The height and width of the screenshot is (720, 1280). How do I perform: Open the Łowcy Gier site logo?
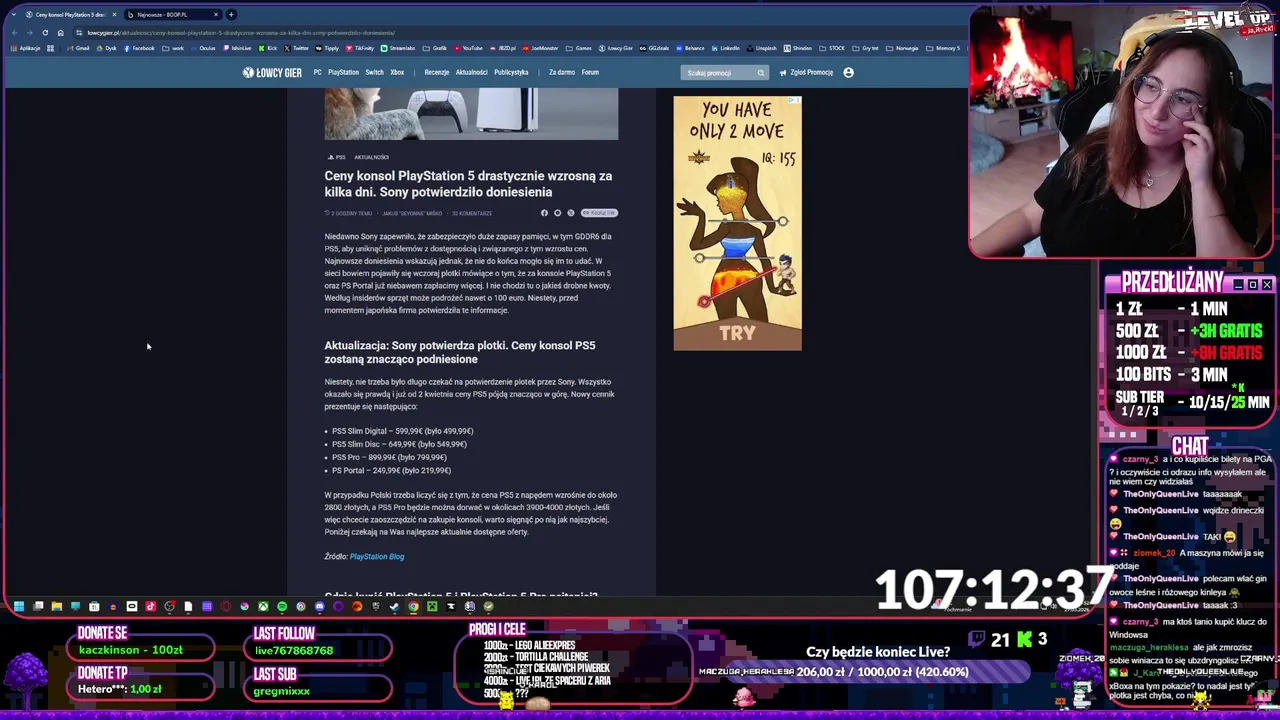[x=272, y=72]
